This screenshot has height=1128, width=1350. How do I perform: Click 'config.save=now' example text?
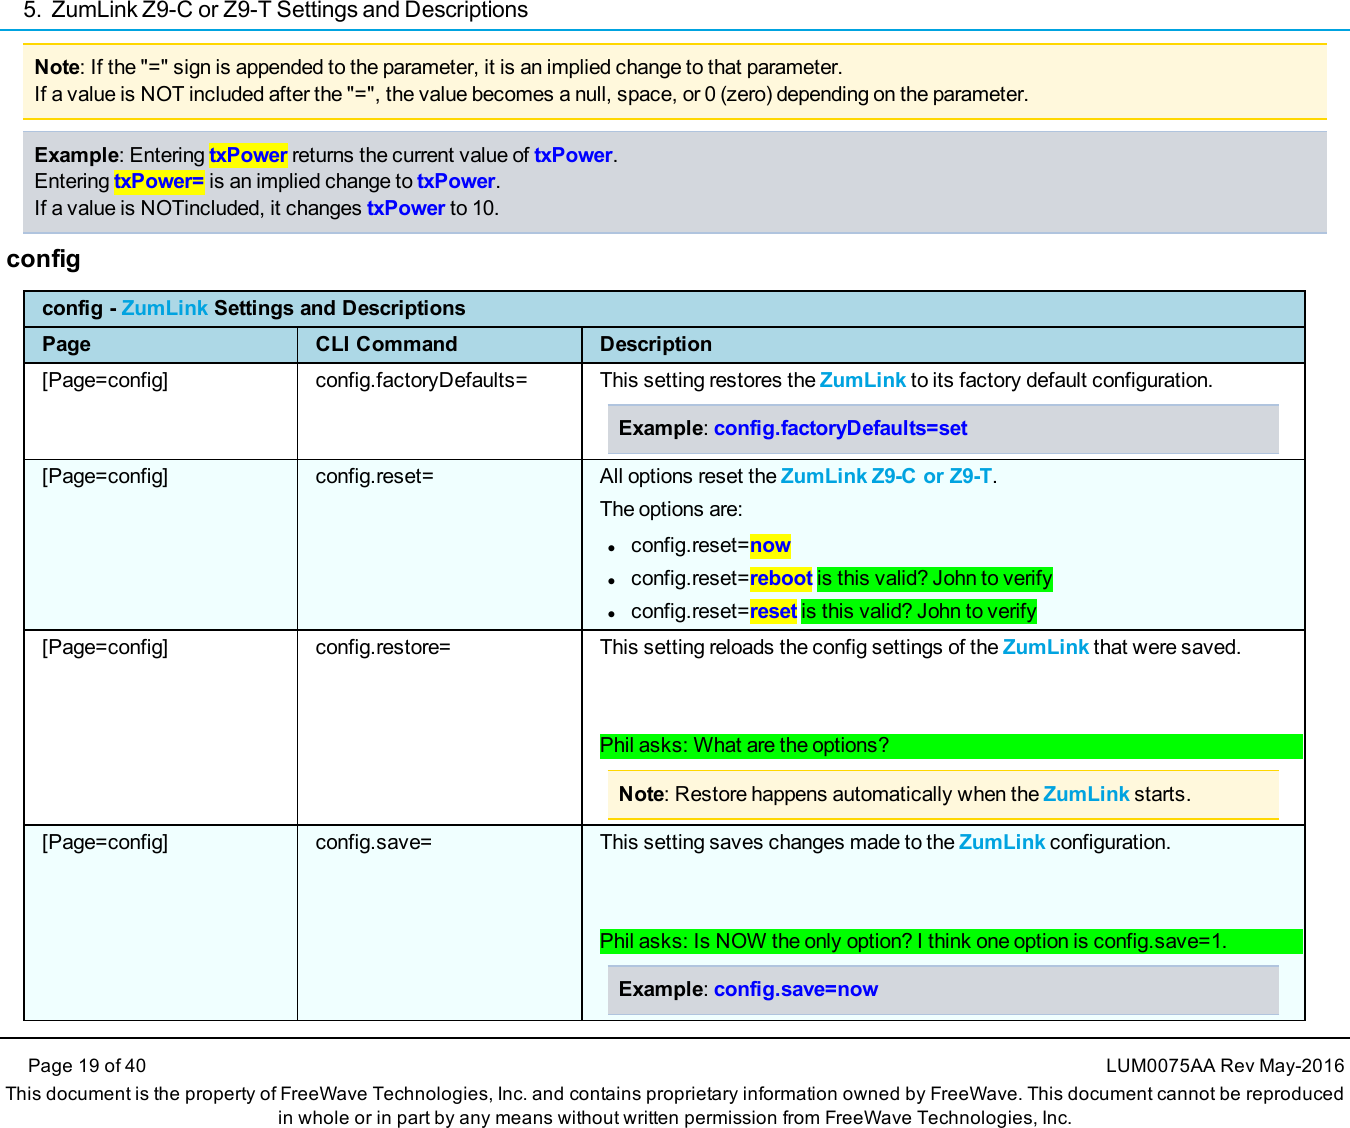click(x=796, y=989)
